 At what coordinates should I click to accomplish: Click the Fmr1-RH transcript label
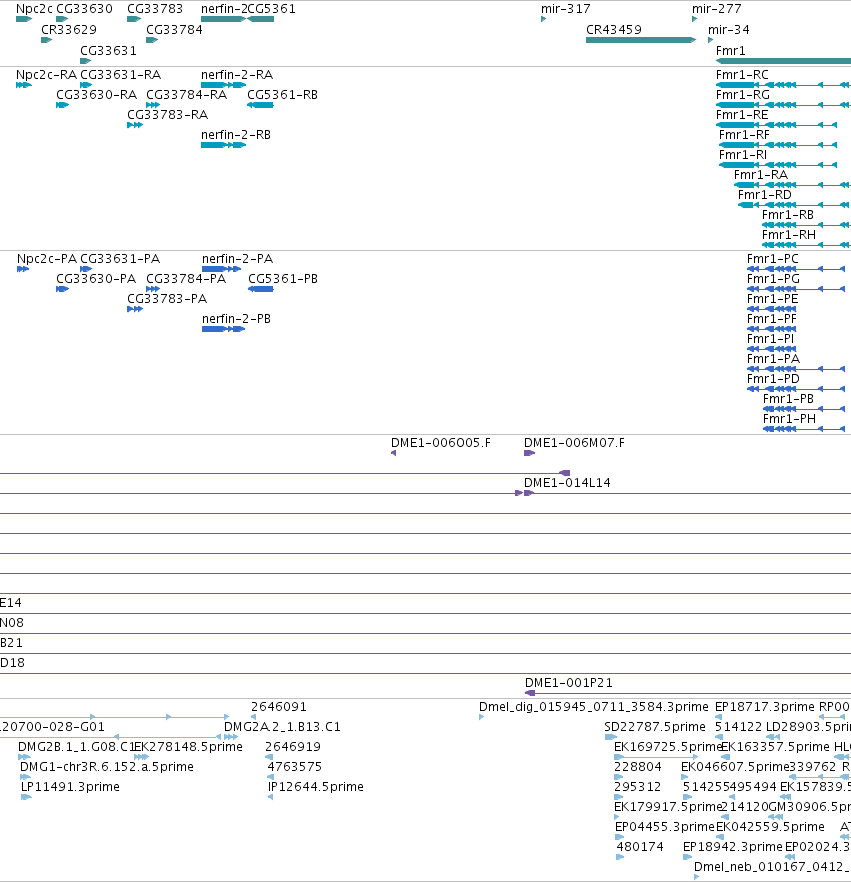(789, 235)
